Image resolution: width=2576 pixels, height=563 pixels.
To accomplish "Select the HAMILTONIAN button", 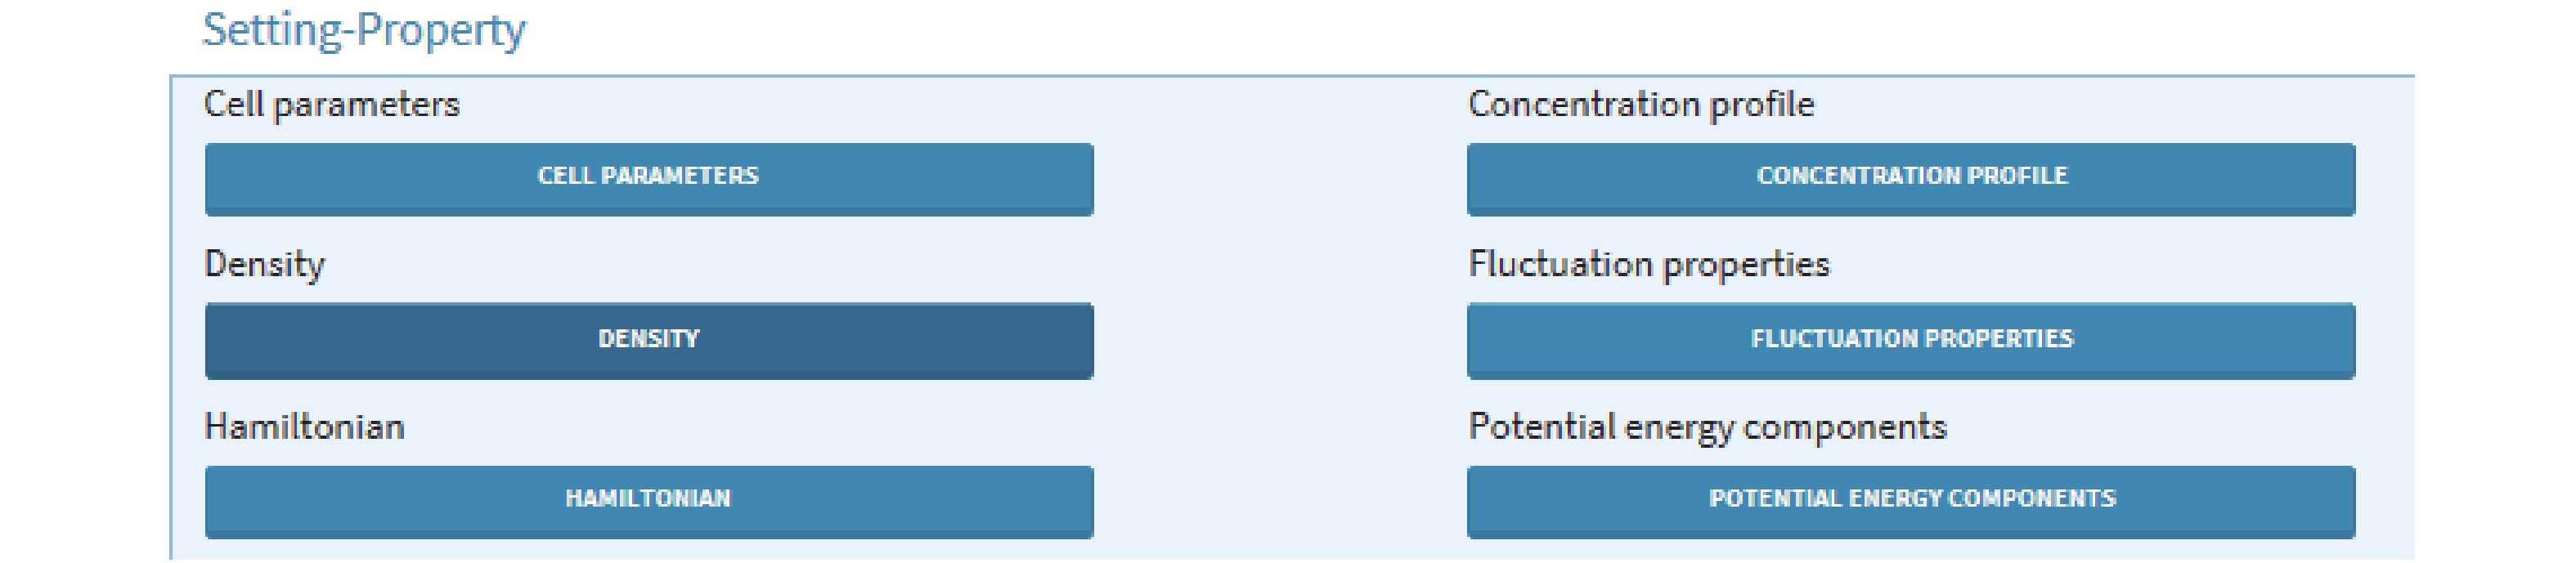I will (x=649, y=502).
